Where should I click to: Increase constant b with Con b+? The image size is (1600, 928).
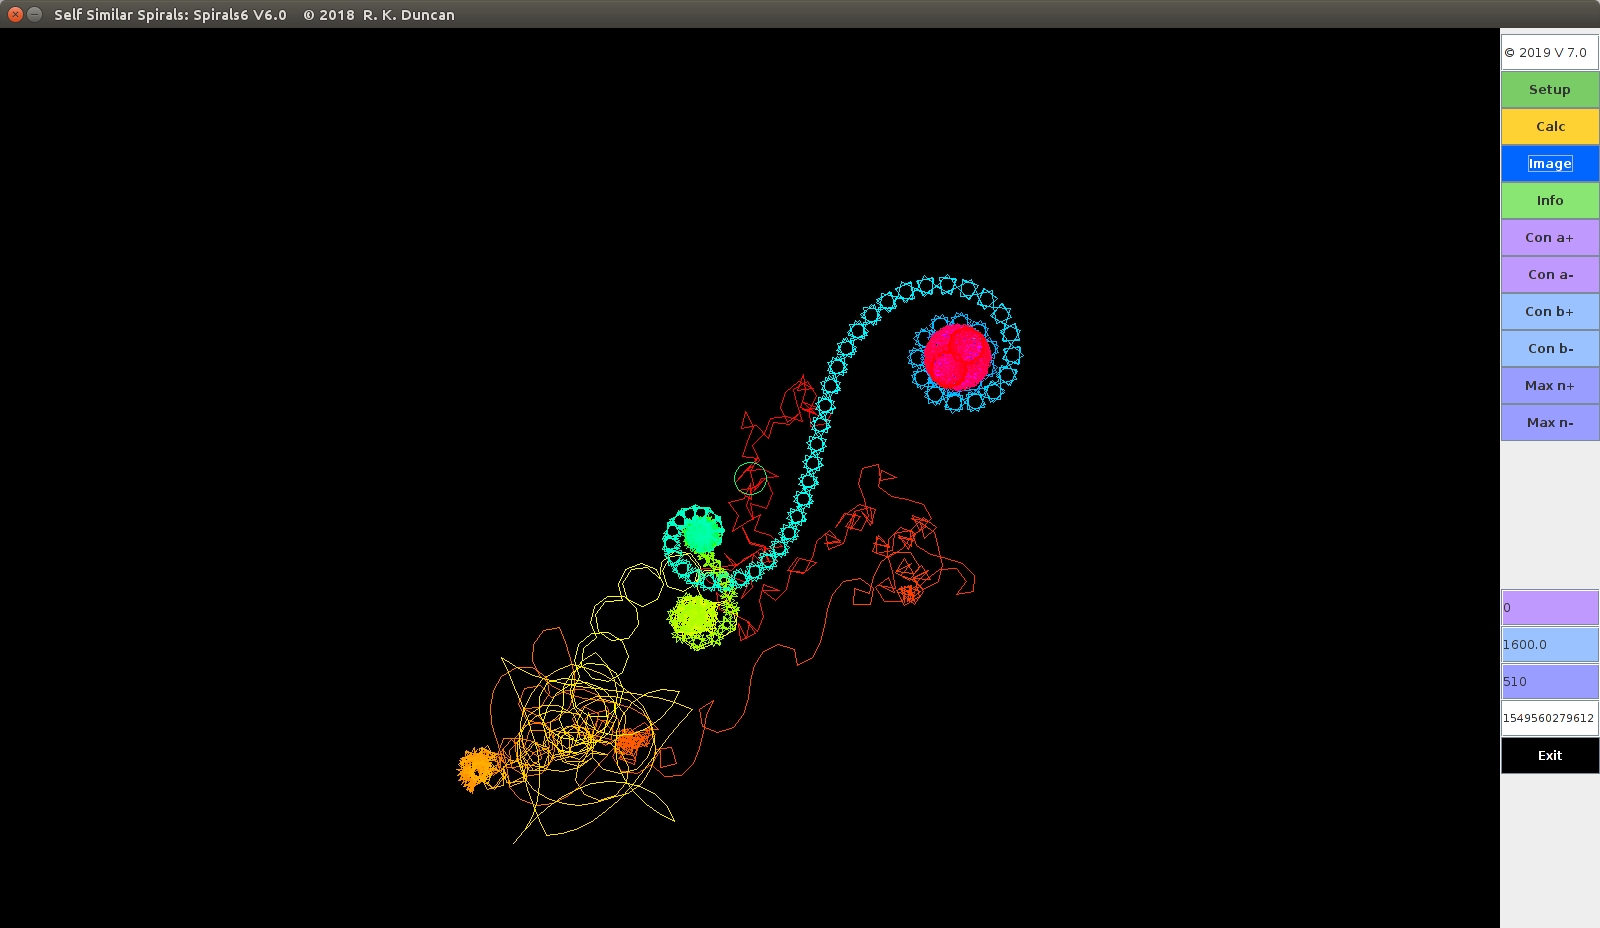[x=1549, y=311]
